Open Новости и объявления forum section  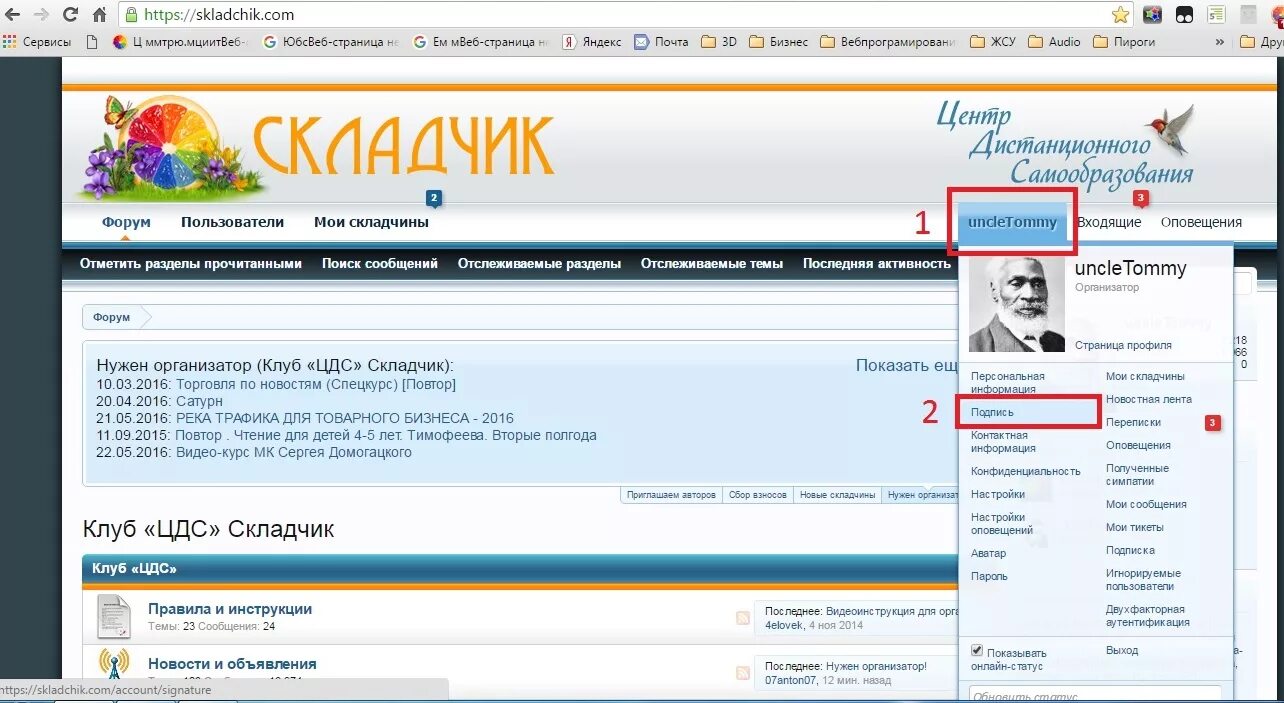(232, 664)
